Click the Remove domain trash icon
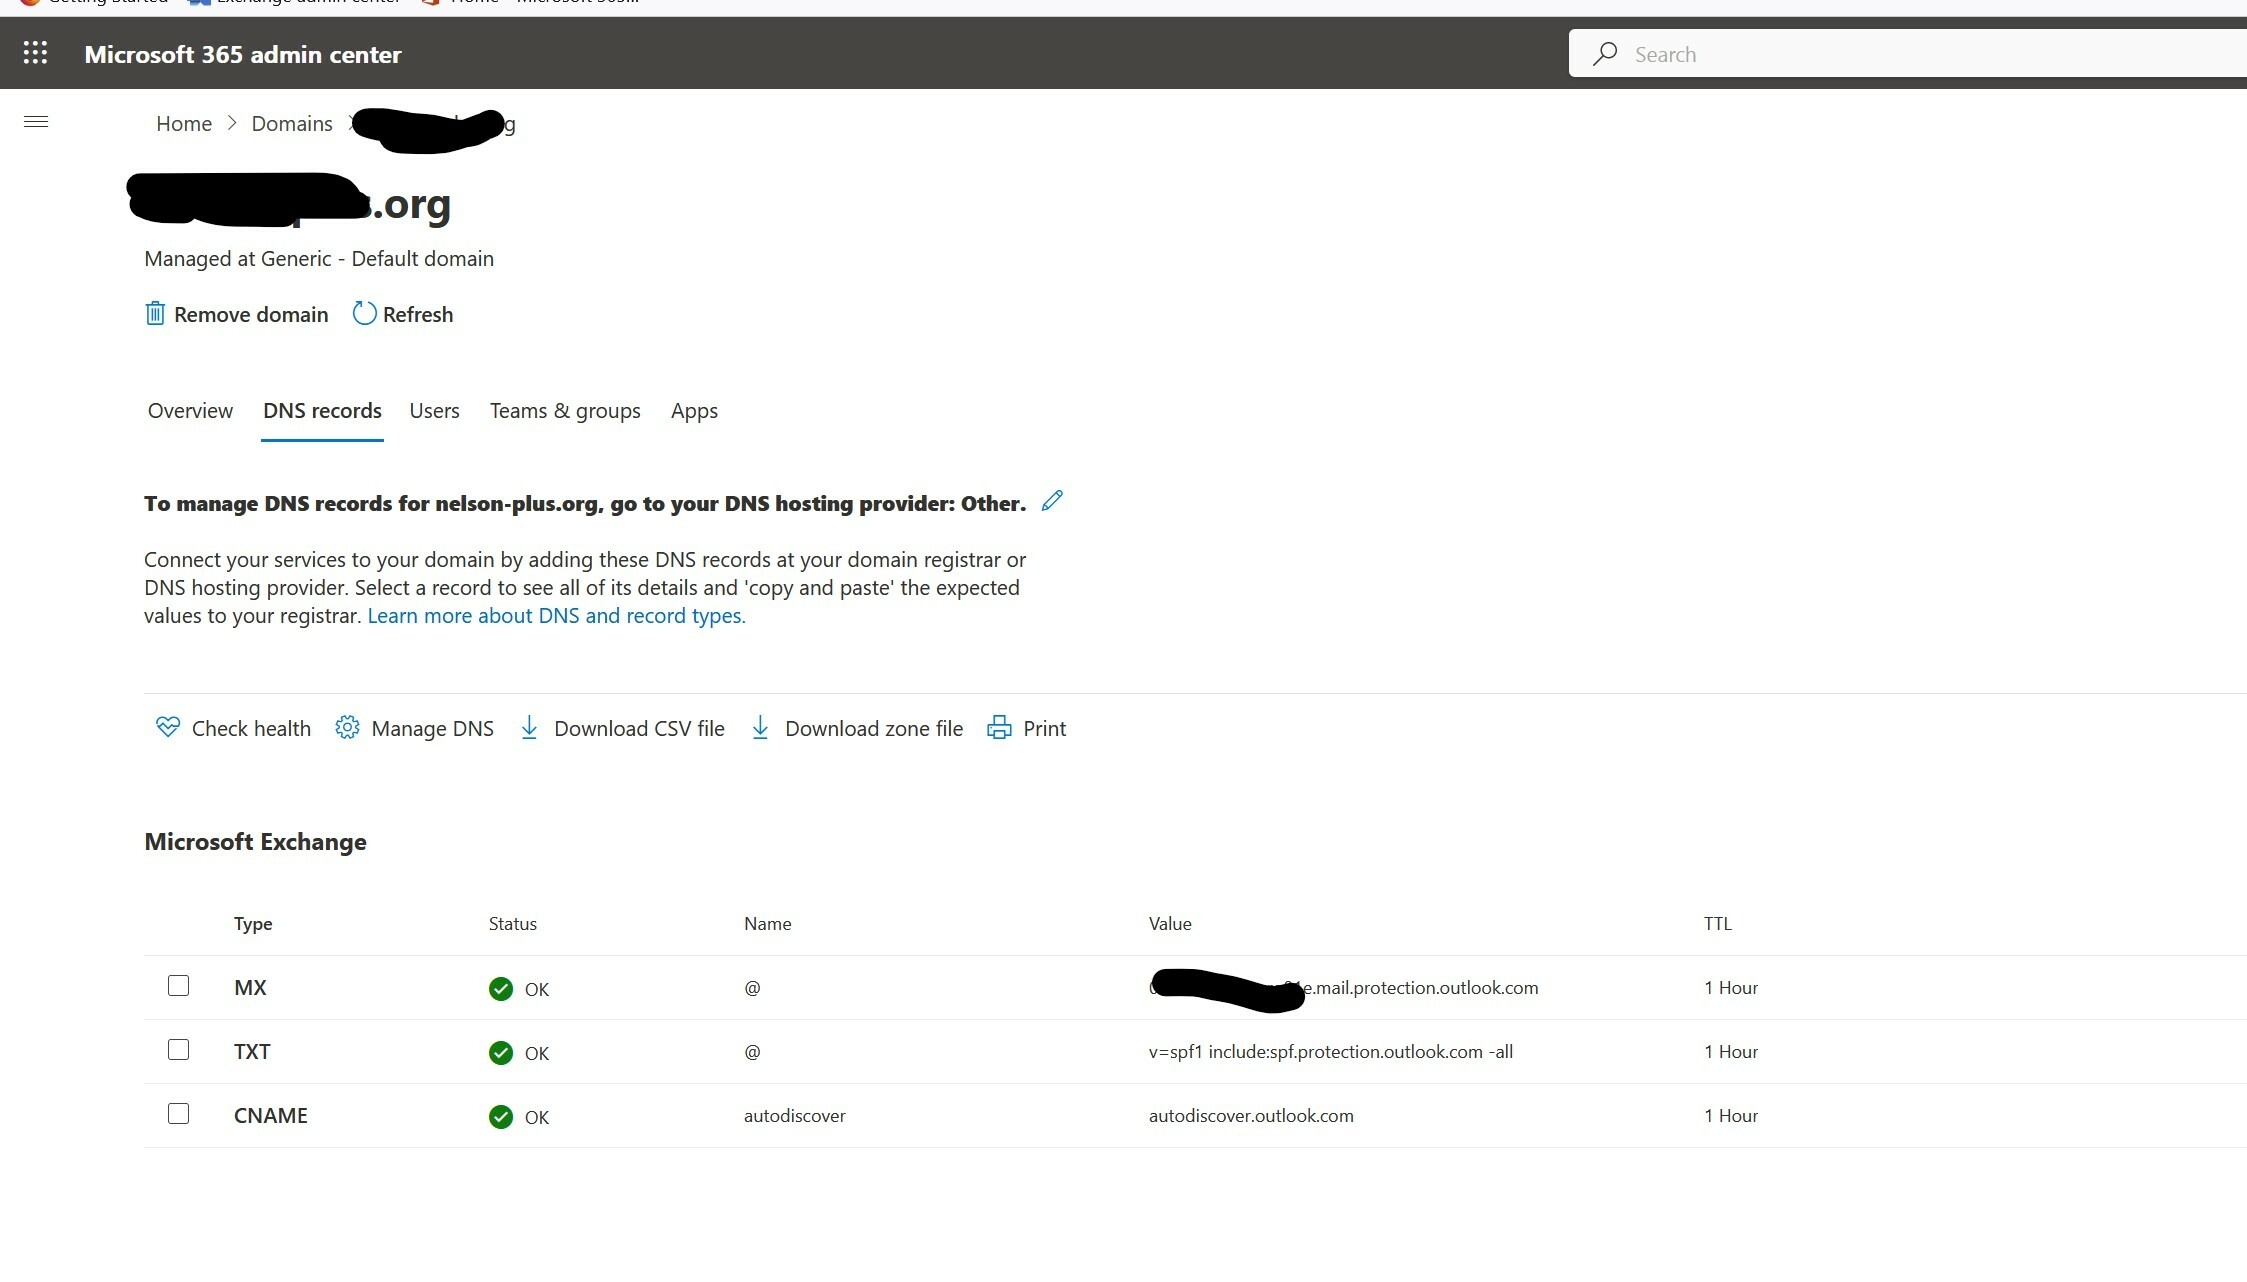This screenshot has height=1282, width=2247. [x=155, y=313]
